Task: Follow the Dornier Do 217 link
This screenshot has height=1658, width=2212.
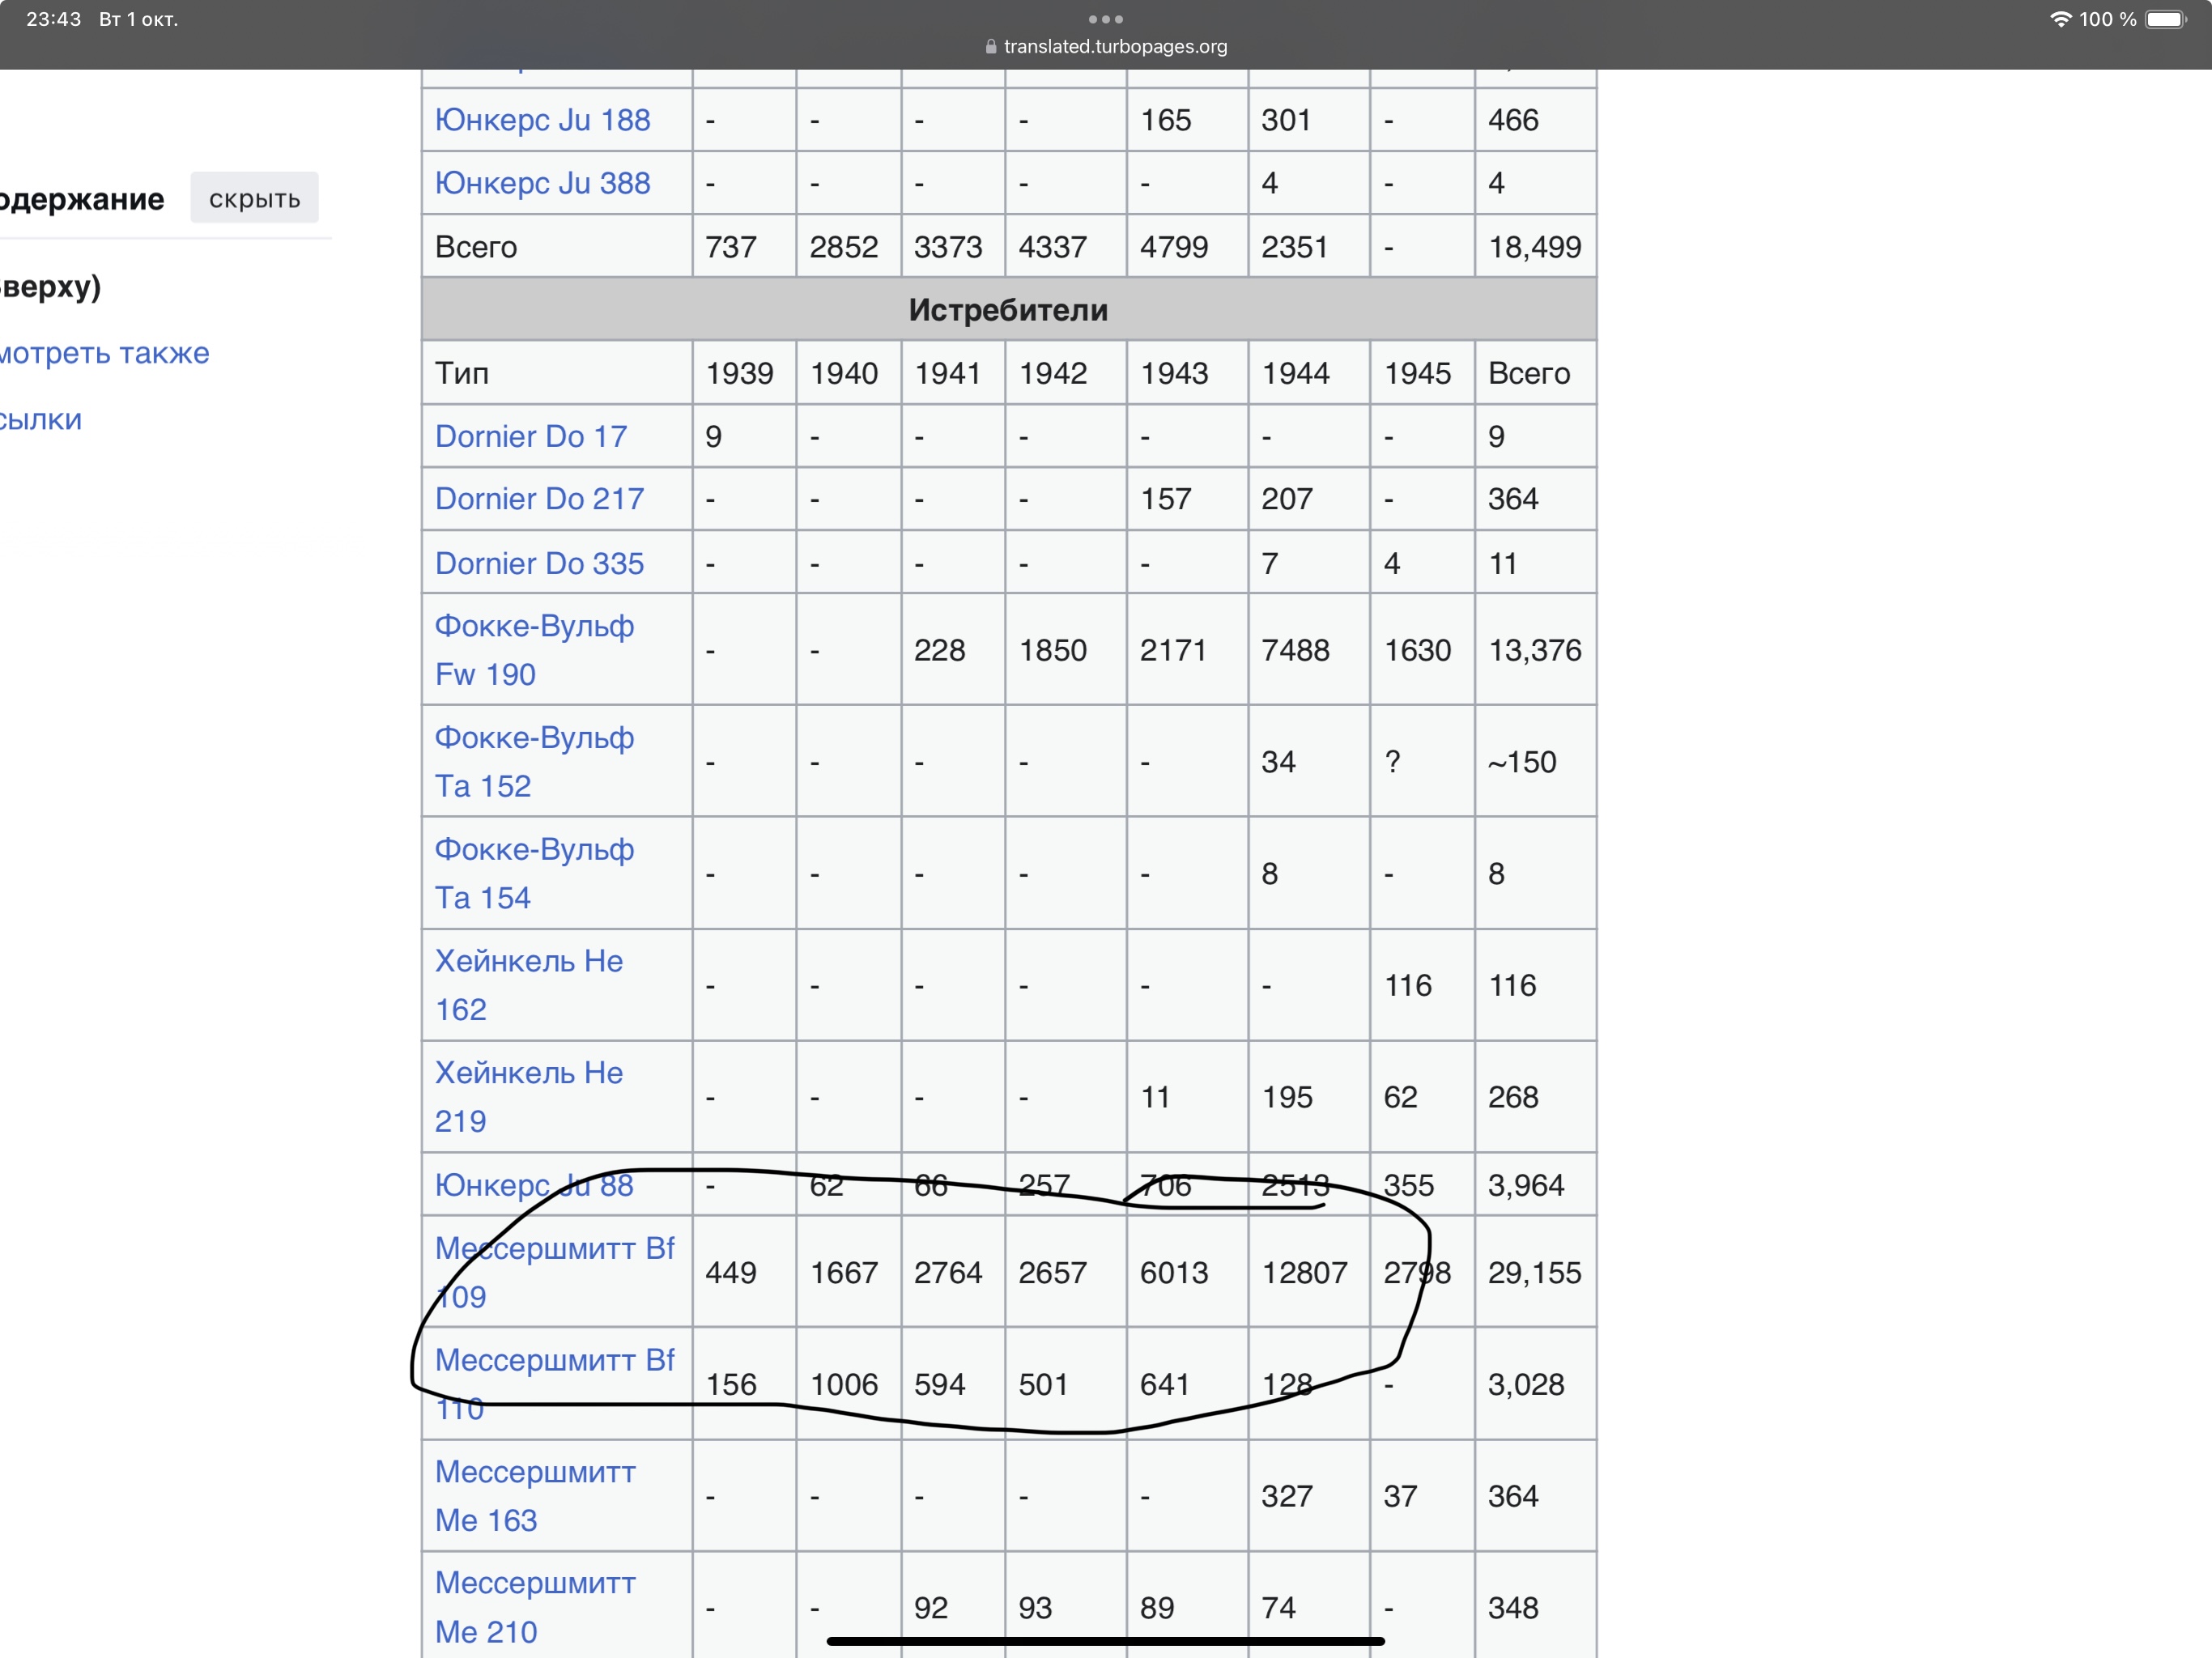Action: coord(539,499)
